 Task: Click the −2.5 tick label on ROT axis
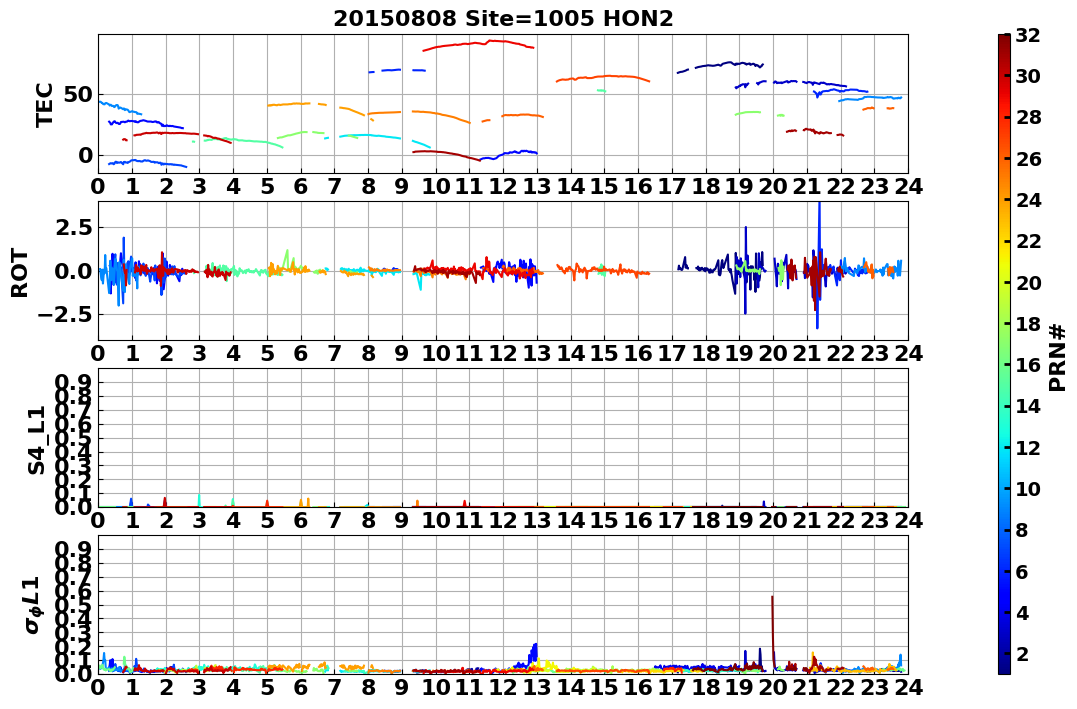66,315
